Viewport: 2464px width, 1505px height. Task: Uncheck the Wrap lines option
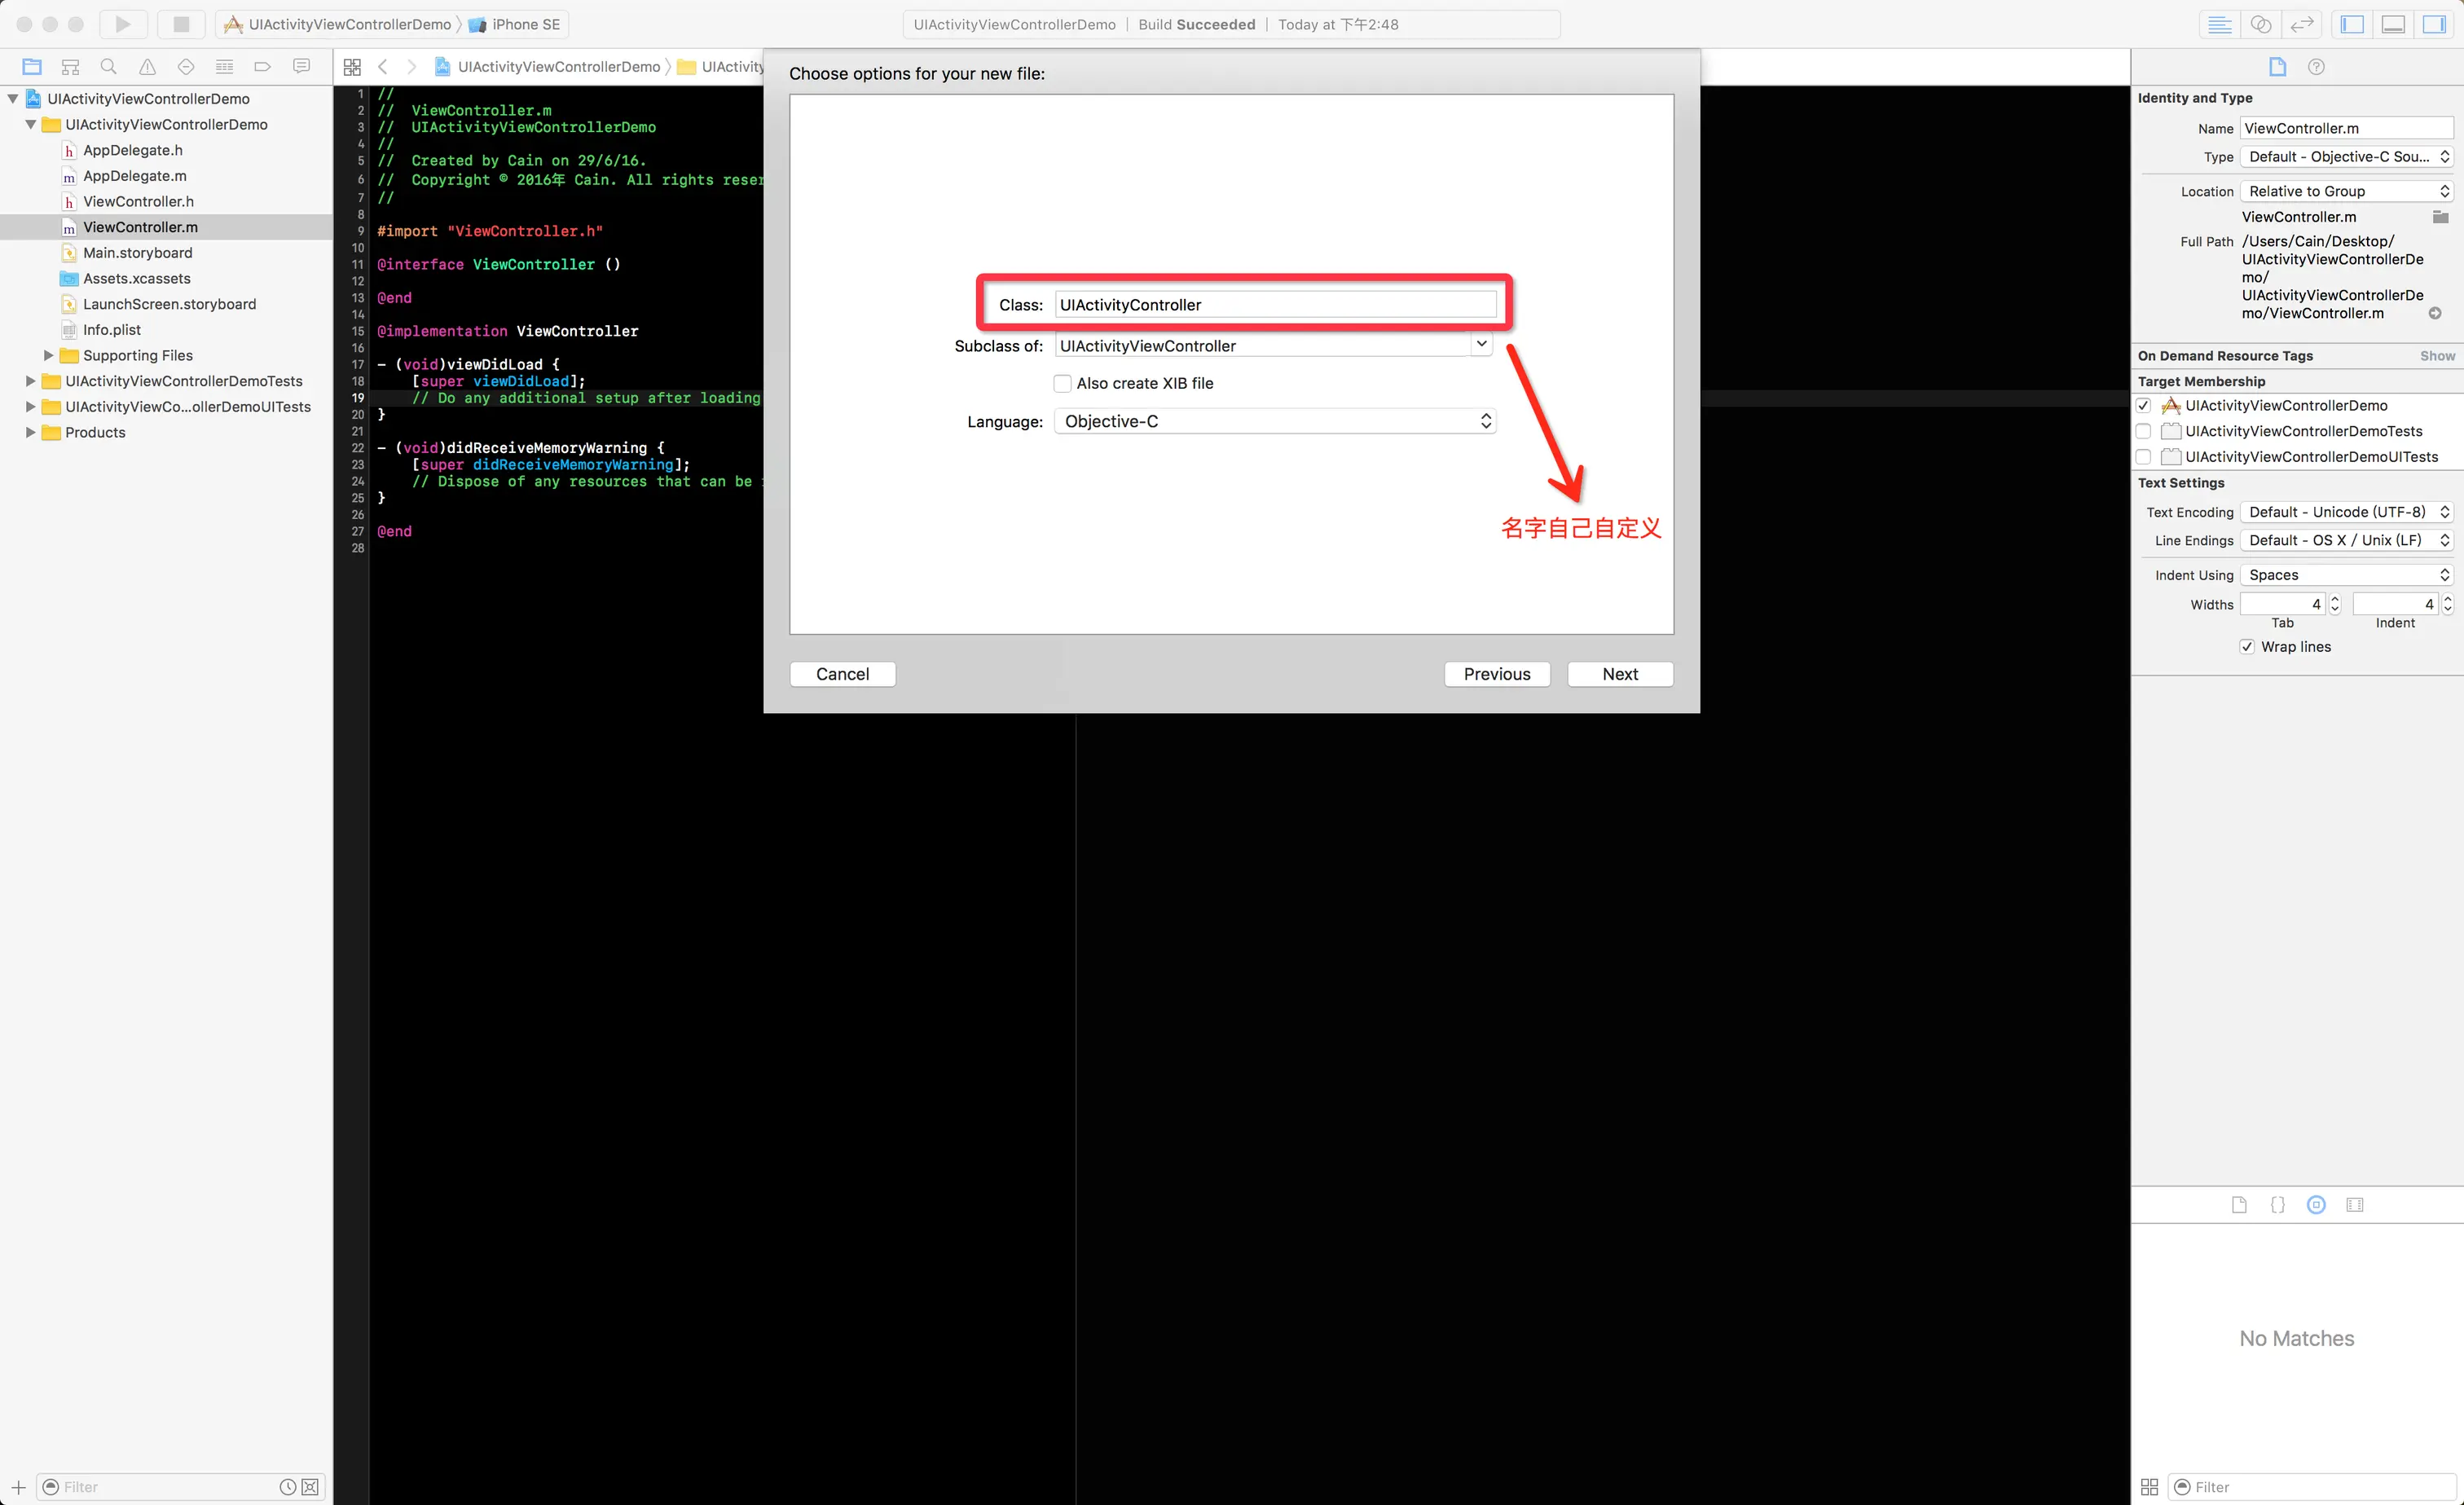(x=2247, y=647)
